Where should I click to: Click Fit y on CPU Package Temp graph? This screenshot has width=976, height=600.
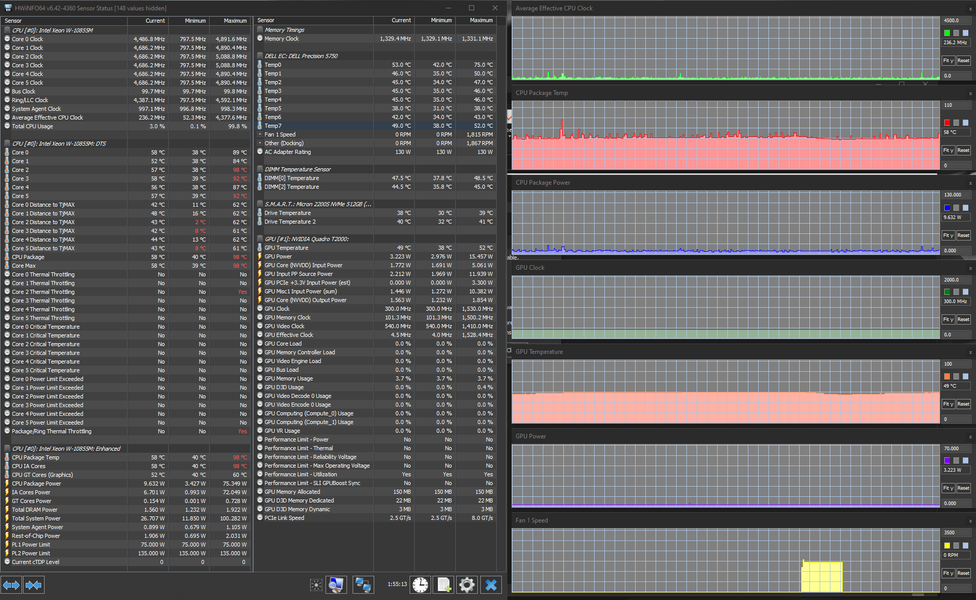tap(948, 150)
